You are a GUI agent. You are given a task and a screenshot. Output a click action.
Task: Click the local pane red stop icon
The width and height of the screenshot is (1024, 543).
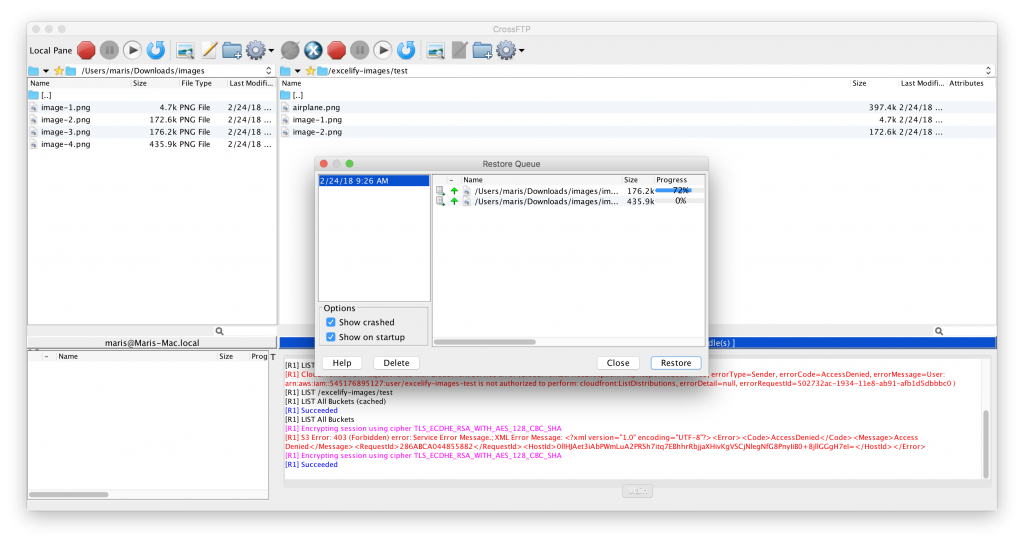click(x=87, y=49)
